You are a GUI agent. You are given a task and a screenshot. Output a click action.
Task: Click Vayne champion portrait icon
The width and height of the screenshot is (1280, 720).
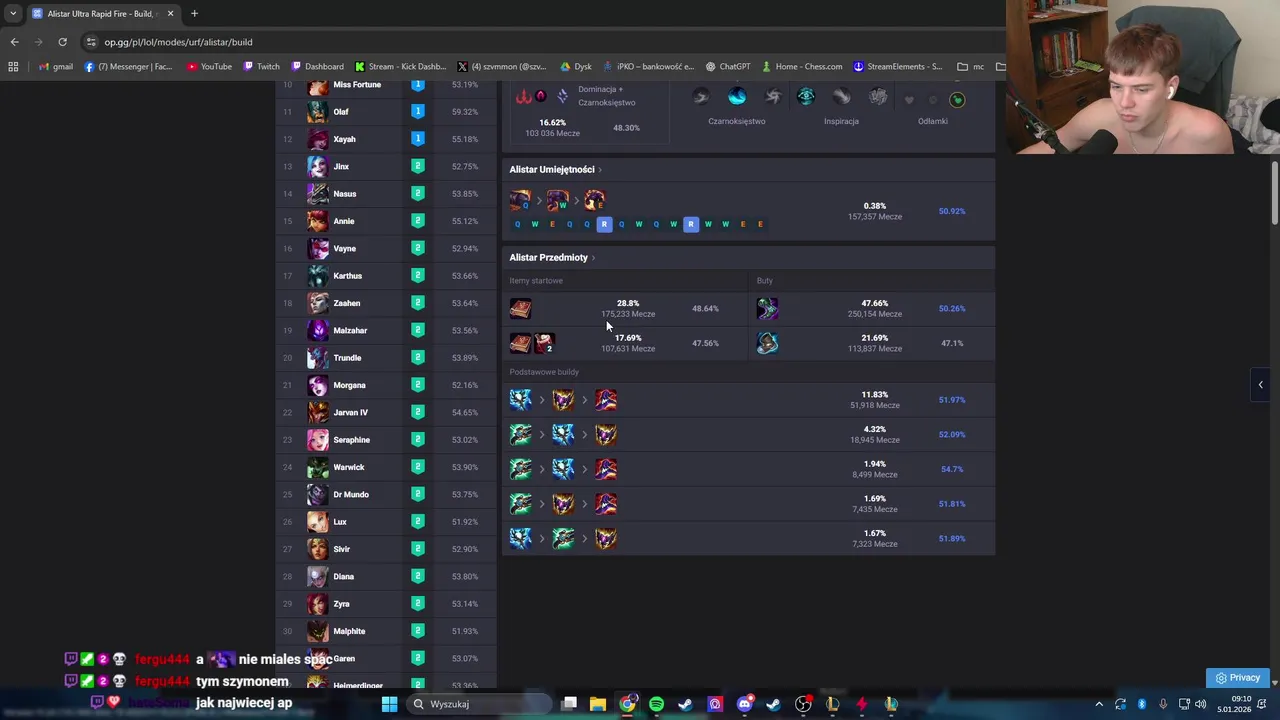[x=317, y=249]
